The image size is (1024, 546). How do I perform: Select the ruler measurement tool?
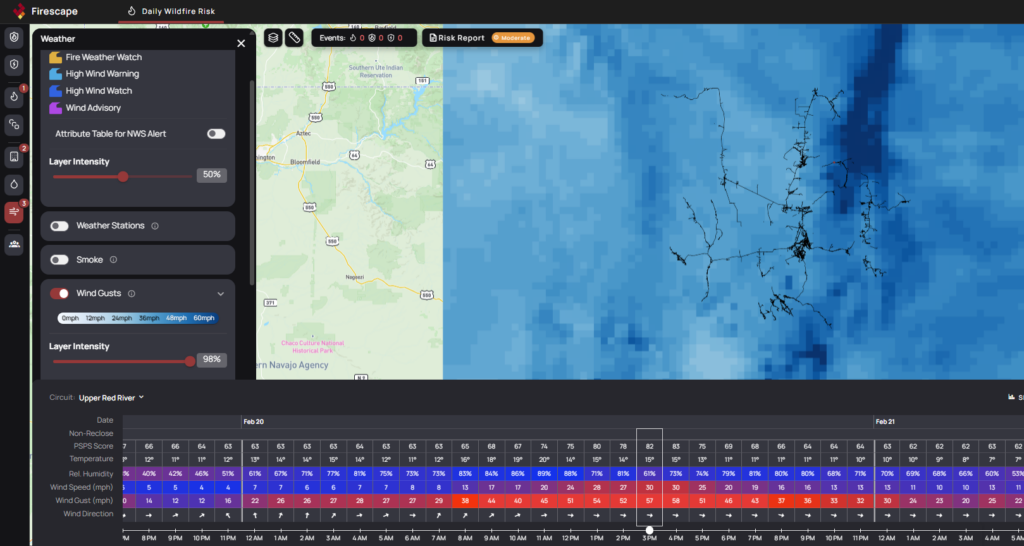pos(294,38)
